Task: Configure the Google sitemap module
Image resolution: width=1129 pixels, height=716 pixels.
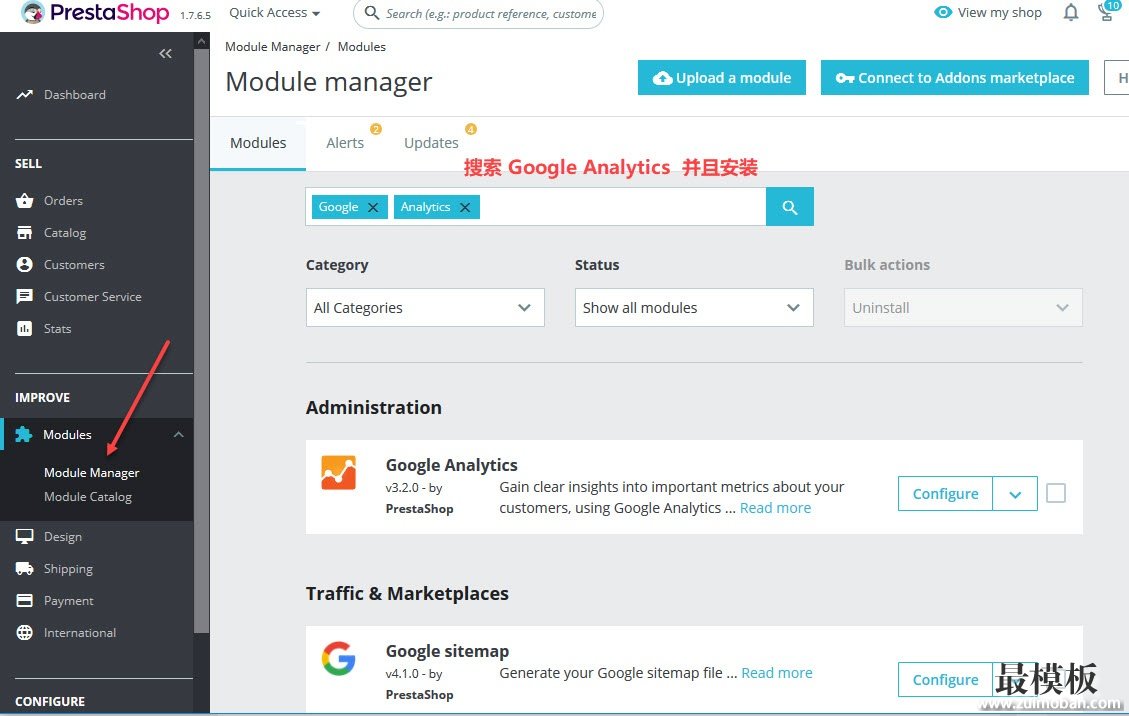Action: [x=945, y=680]
